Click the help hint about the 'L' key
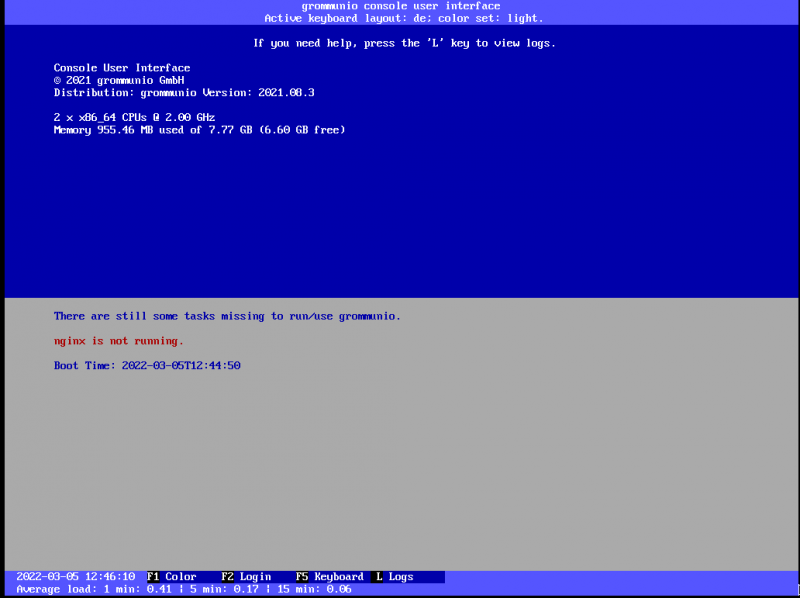 (404, 43)
